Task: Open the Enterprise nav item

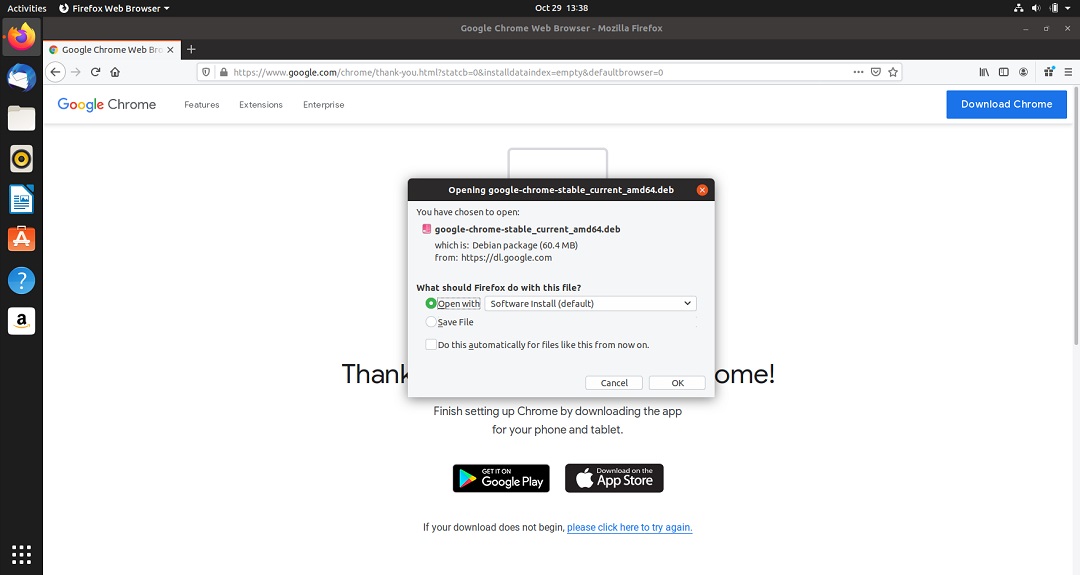Action: pyautogui.click(x=324, y=105)
